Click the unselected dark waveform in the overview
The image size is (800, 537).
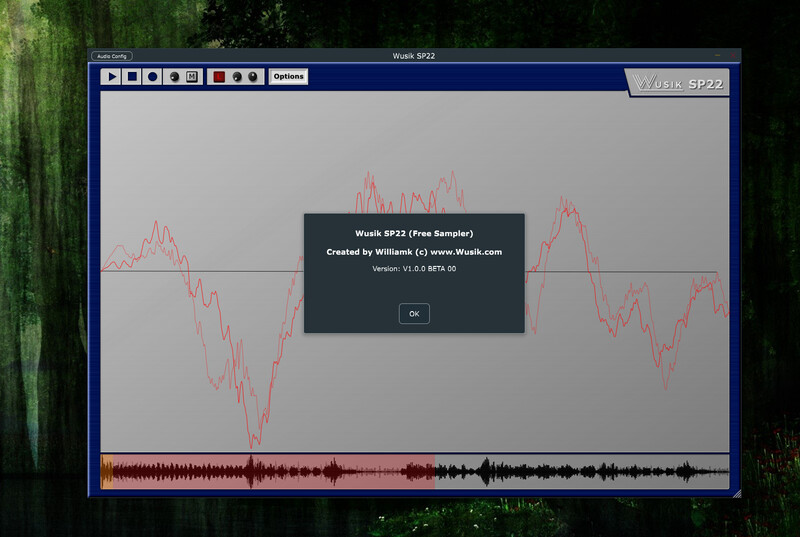pyautogui.click(x=582, y=472)
